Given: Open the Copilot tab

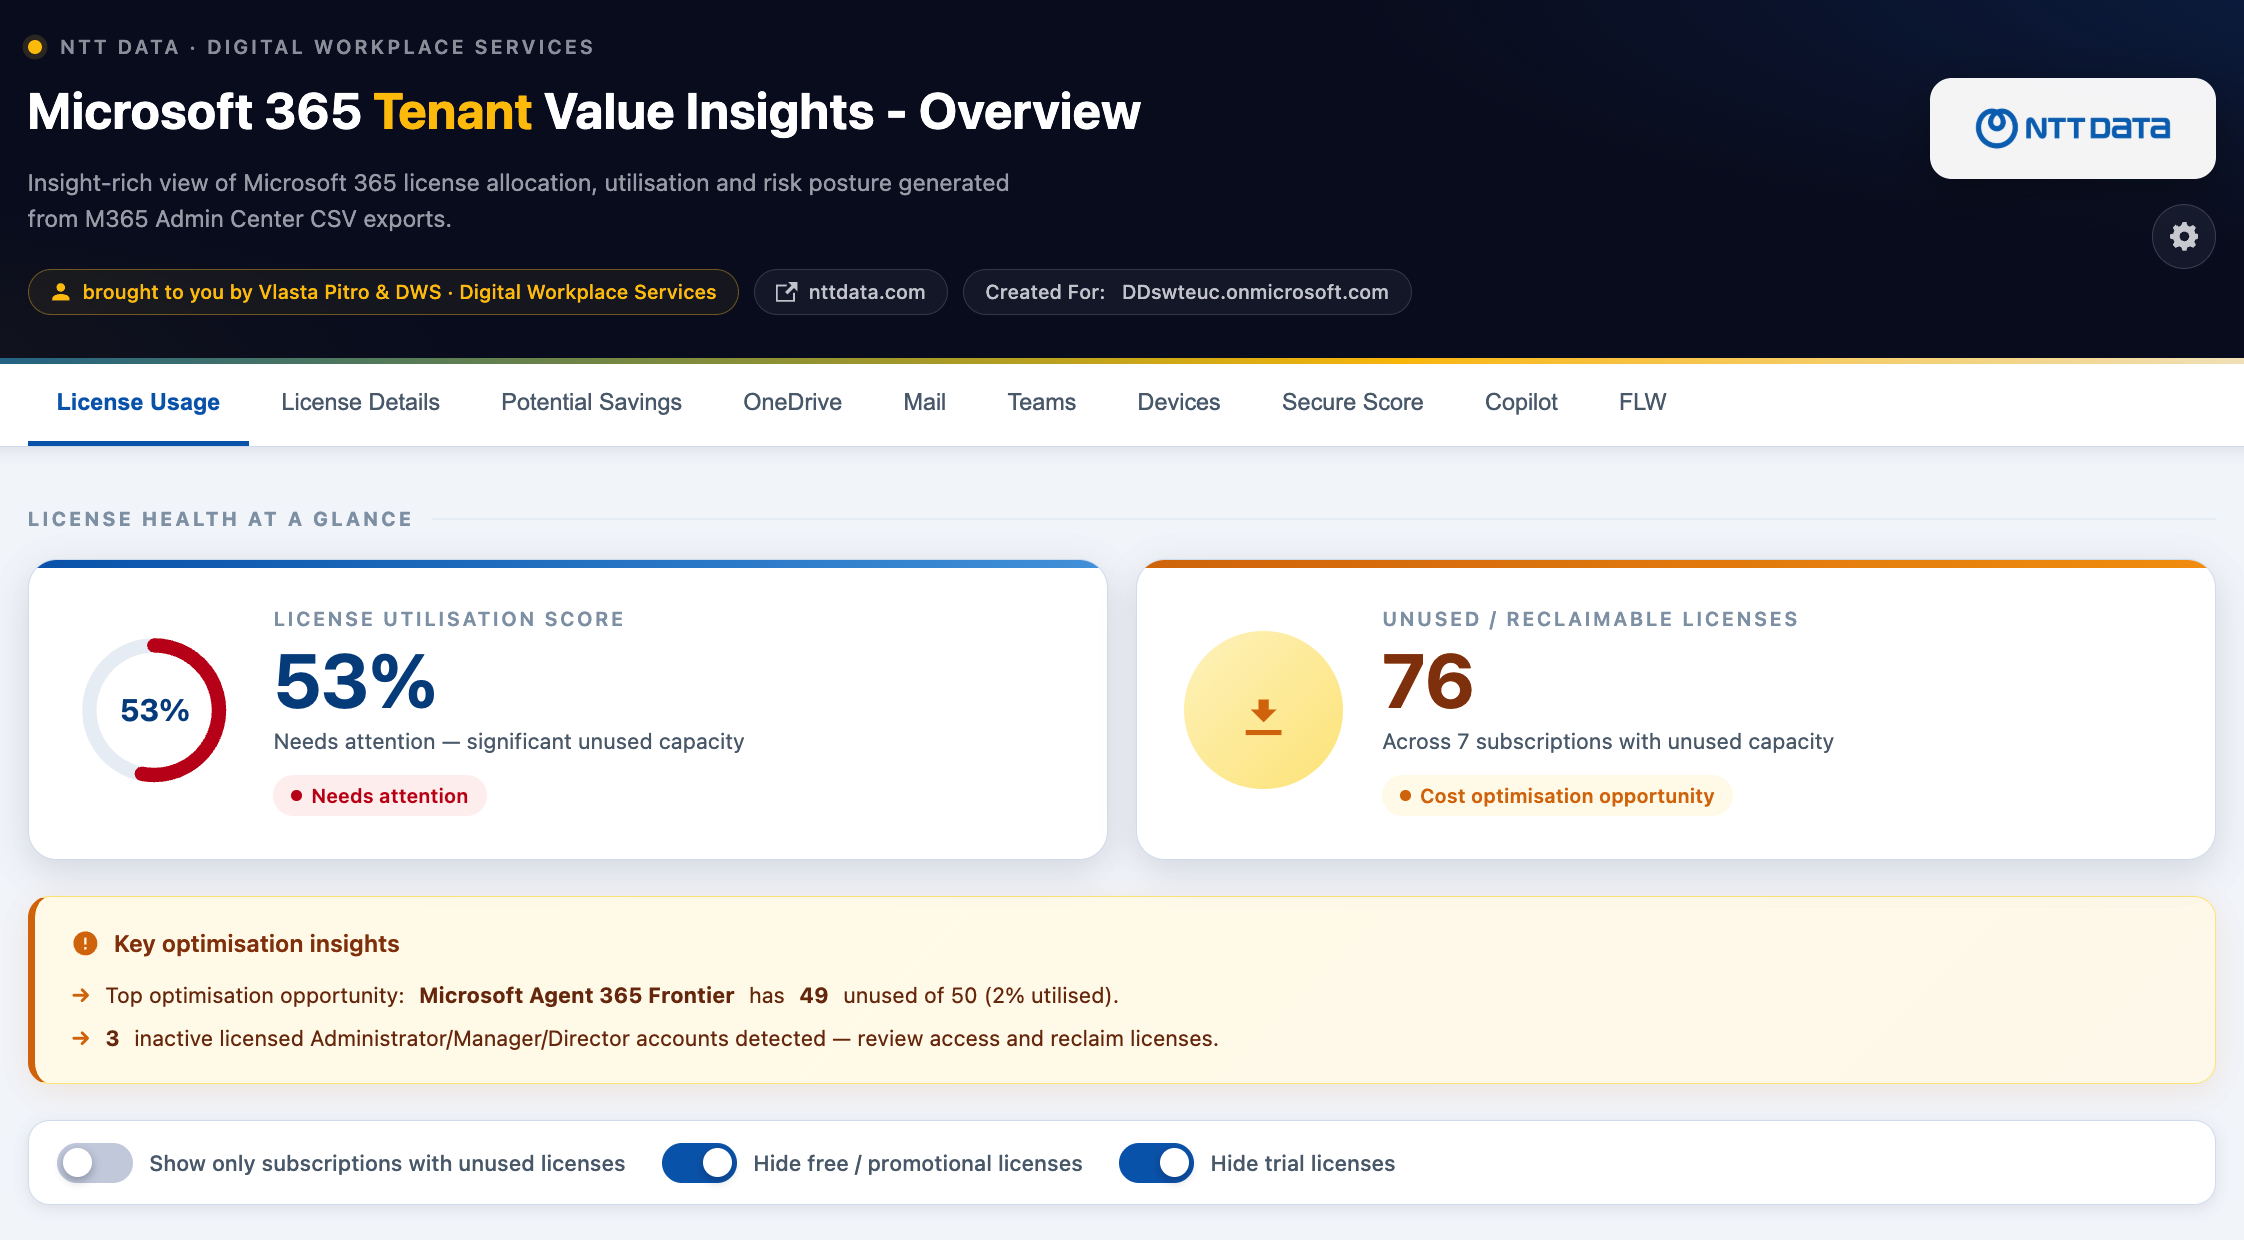Looking at the screenshot, I should [1521, 402].
